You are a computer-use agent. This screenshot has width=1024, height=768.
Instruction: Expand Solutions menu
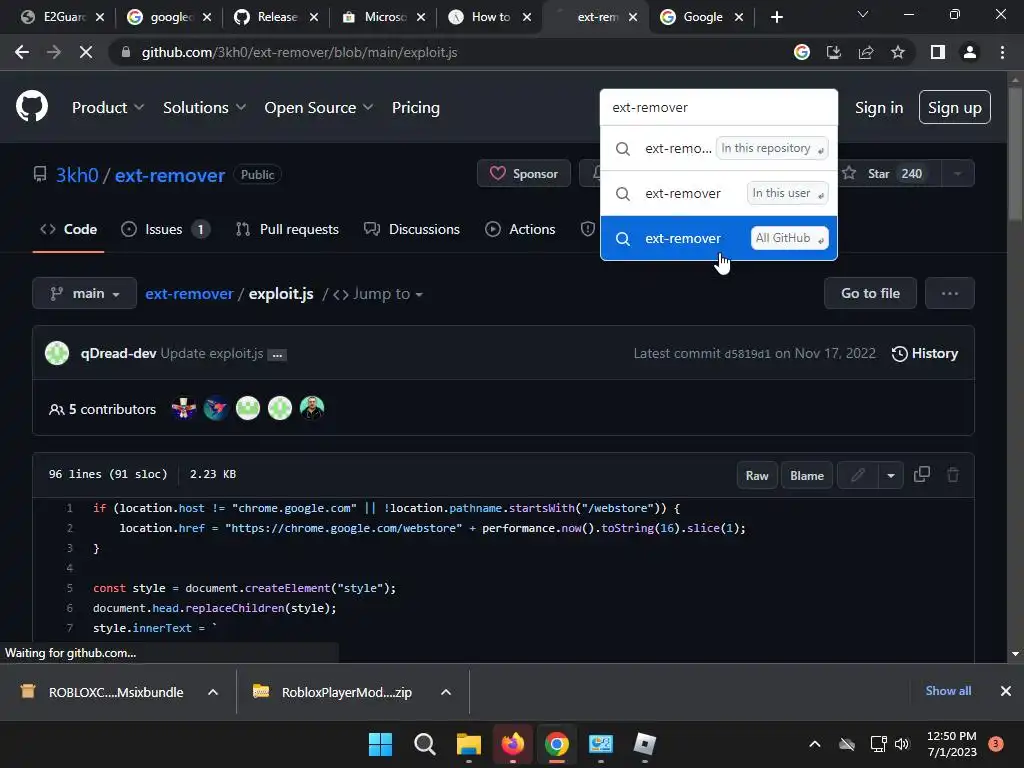click(x=204, y=107)
